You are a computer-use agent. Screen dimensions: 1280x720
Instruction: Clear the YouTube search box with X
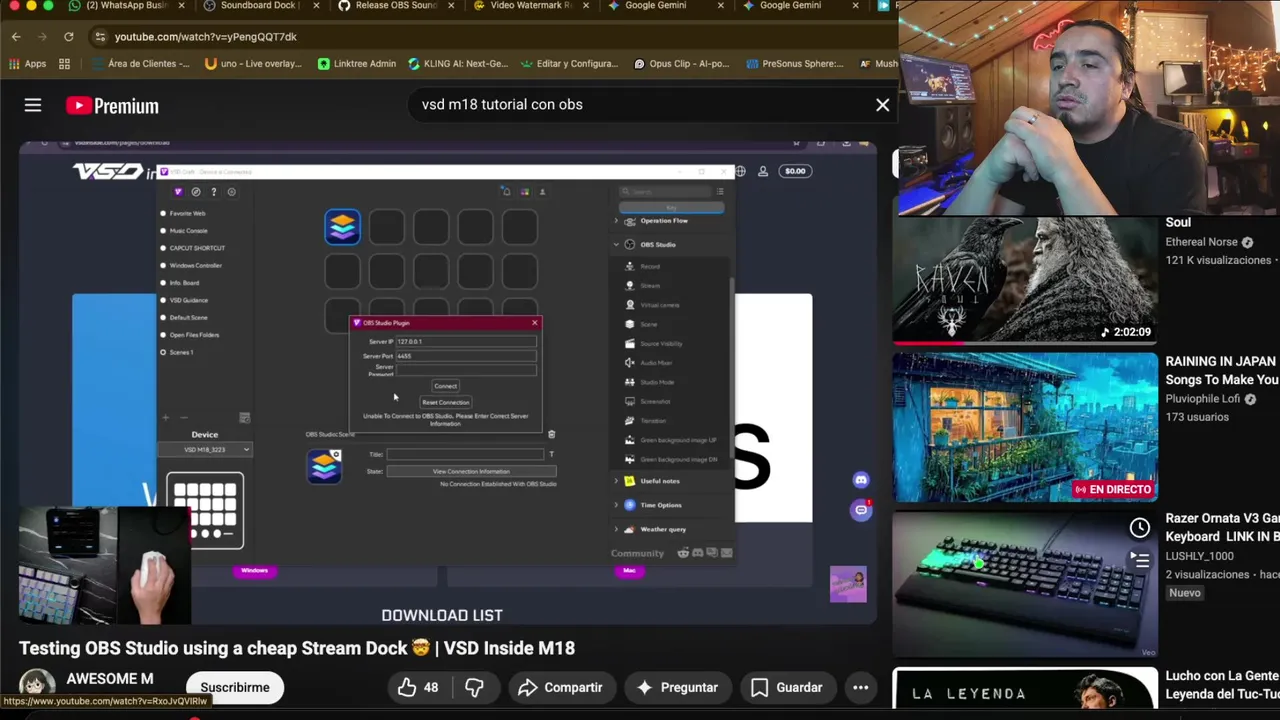coord(882,104)
